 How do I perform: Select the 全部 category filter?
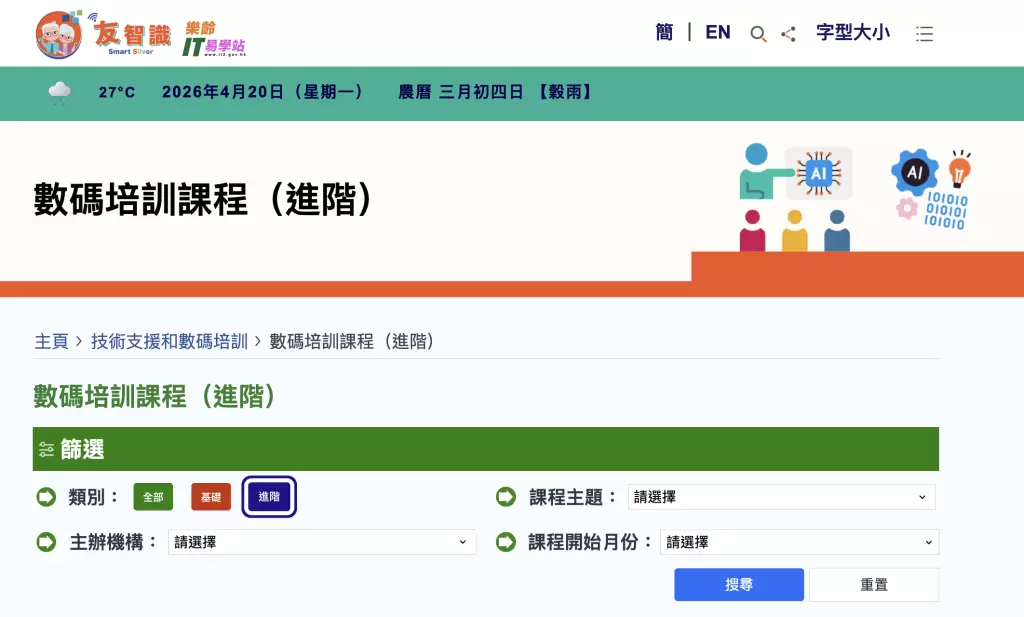153,497
